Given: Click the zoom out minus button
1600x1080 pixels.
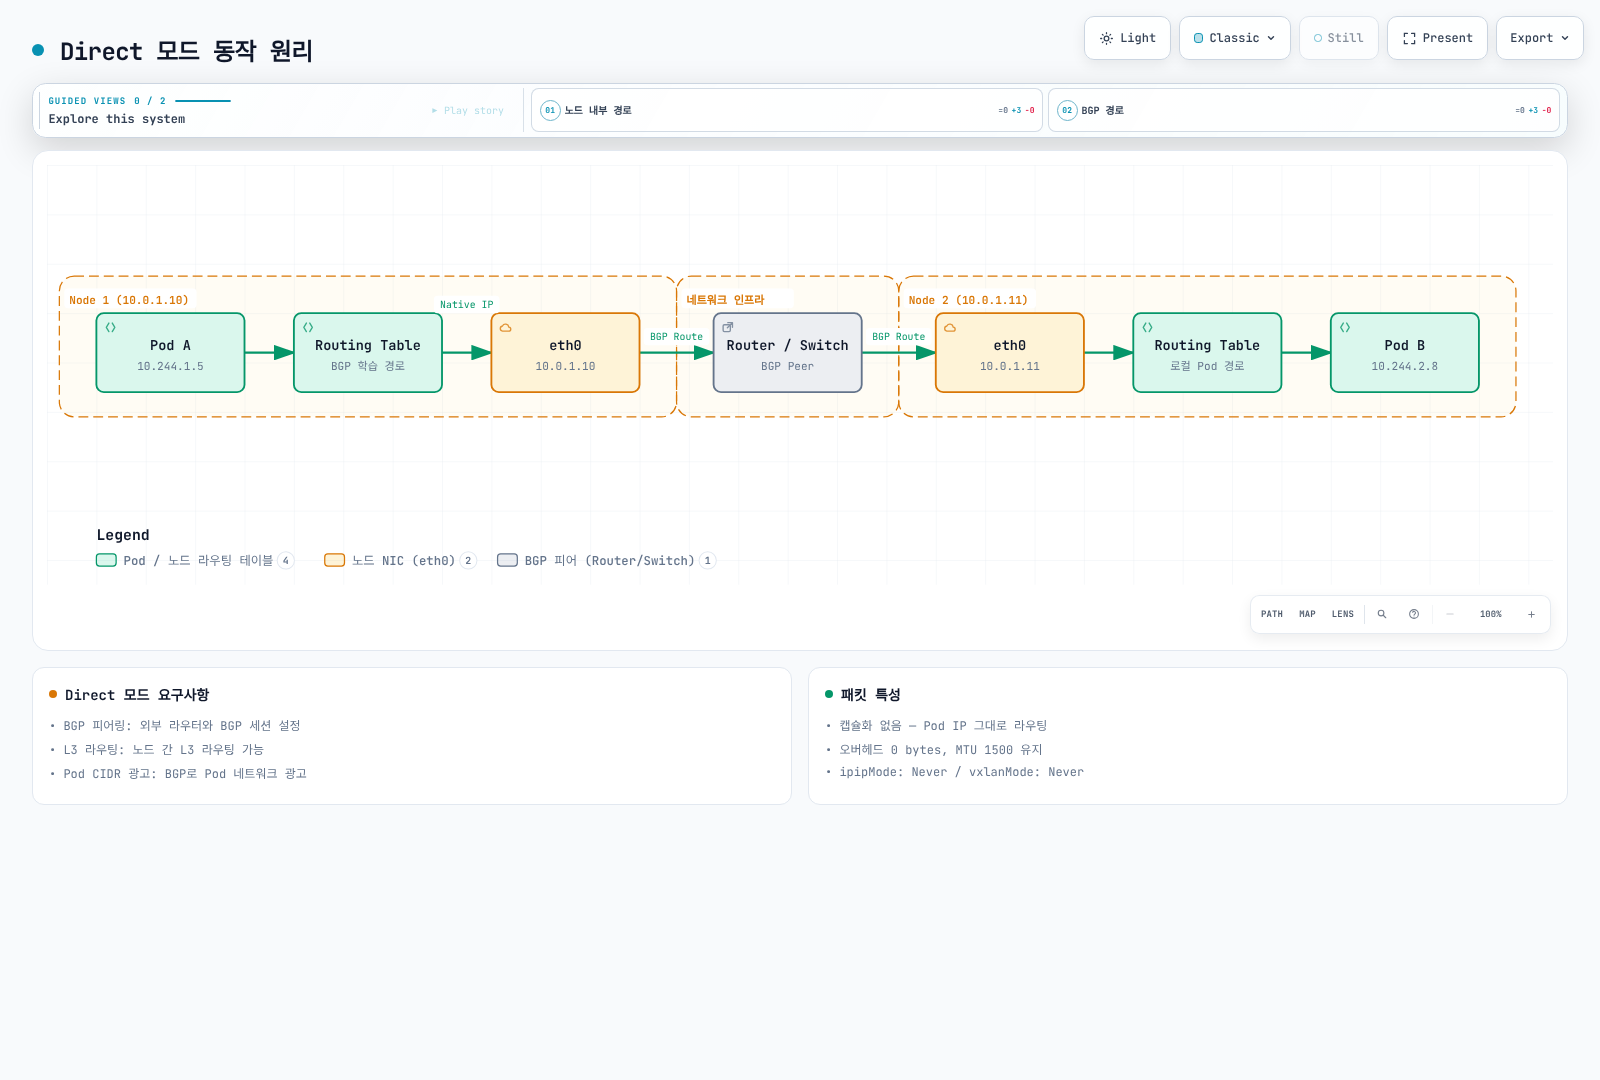Looking at the screenshot, I should [x=1450, y=614].
